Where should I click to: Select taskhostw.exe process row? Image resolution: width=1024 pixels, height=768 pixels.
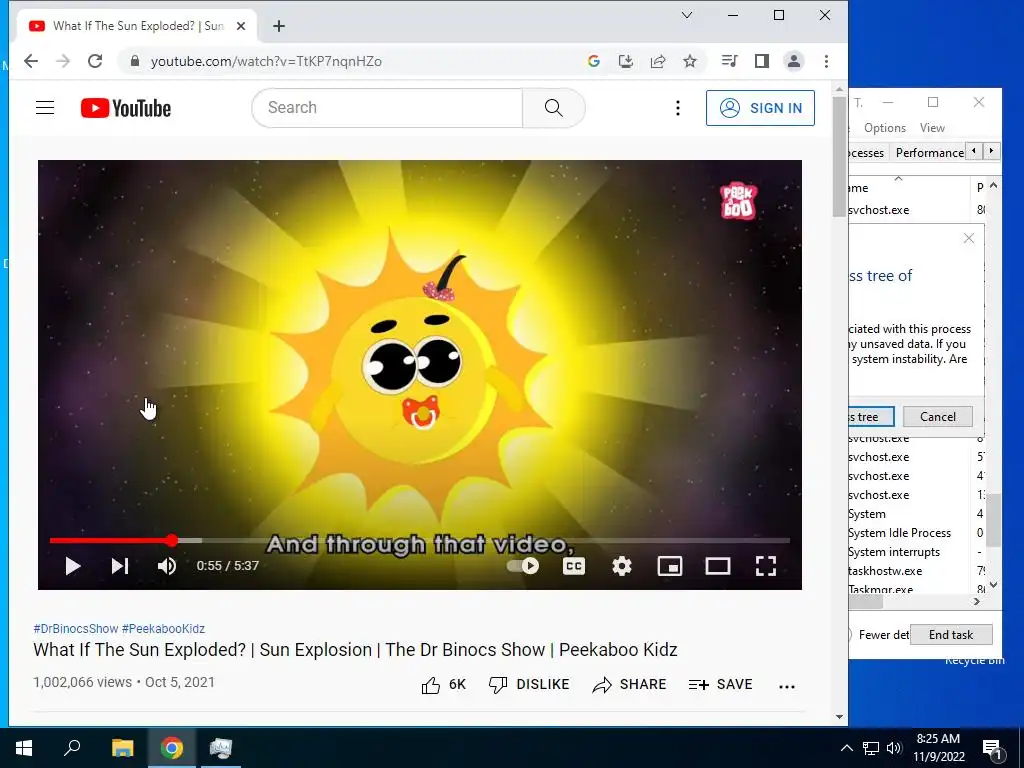[916, 571]
